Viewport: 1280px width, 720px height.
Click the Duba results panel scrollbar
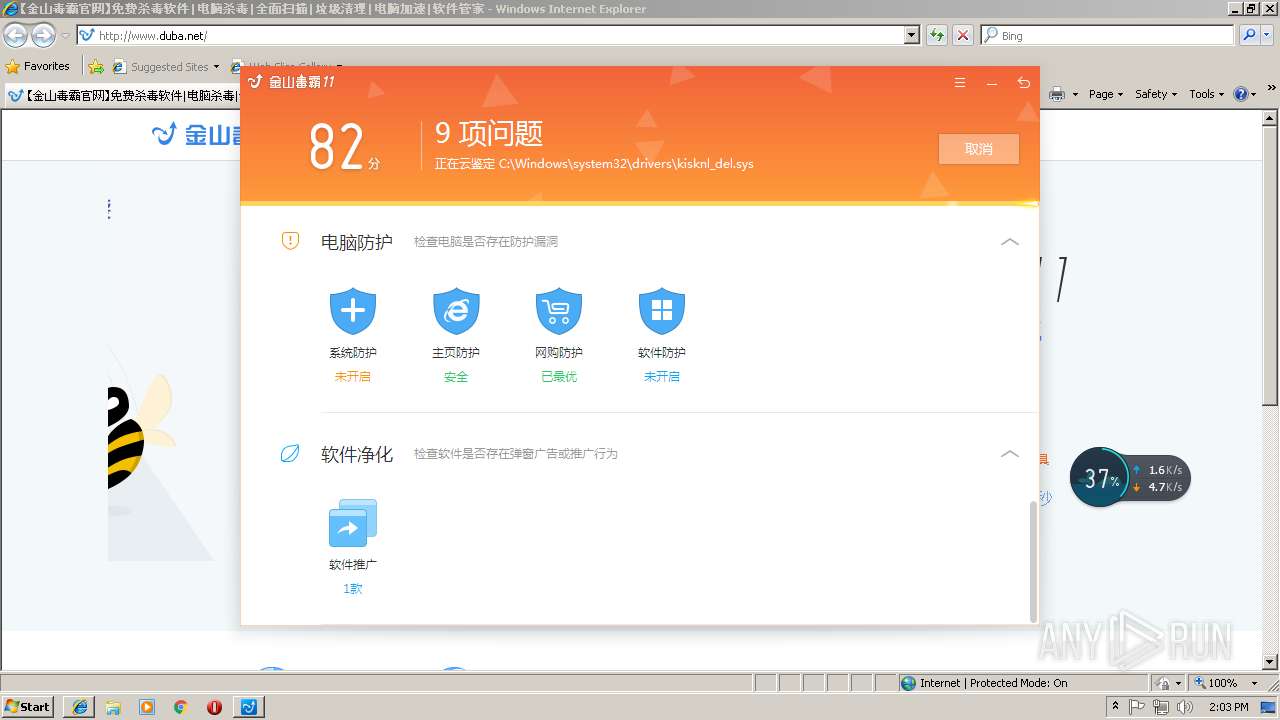click(1033, 560)
